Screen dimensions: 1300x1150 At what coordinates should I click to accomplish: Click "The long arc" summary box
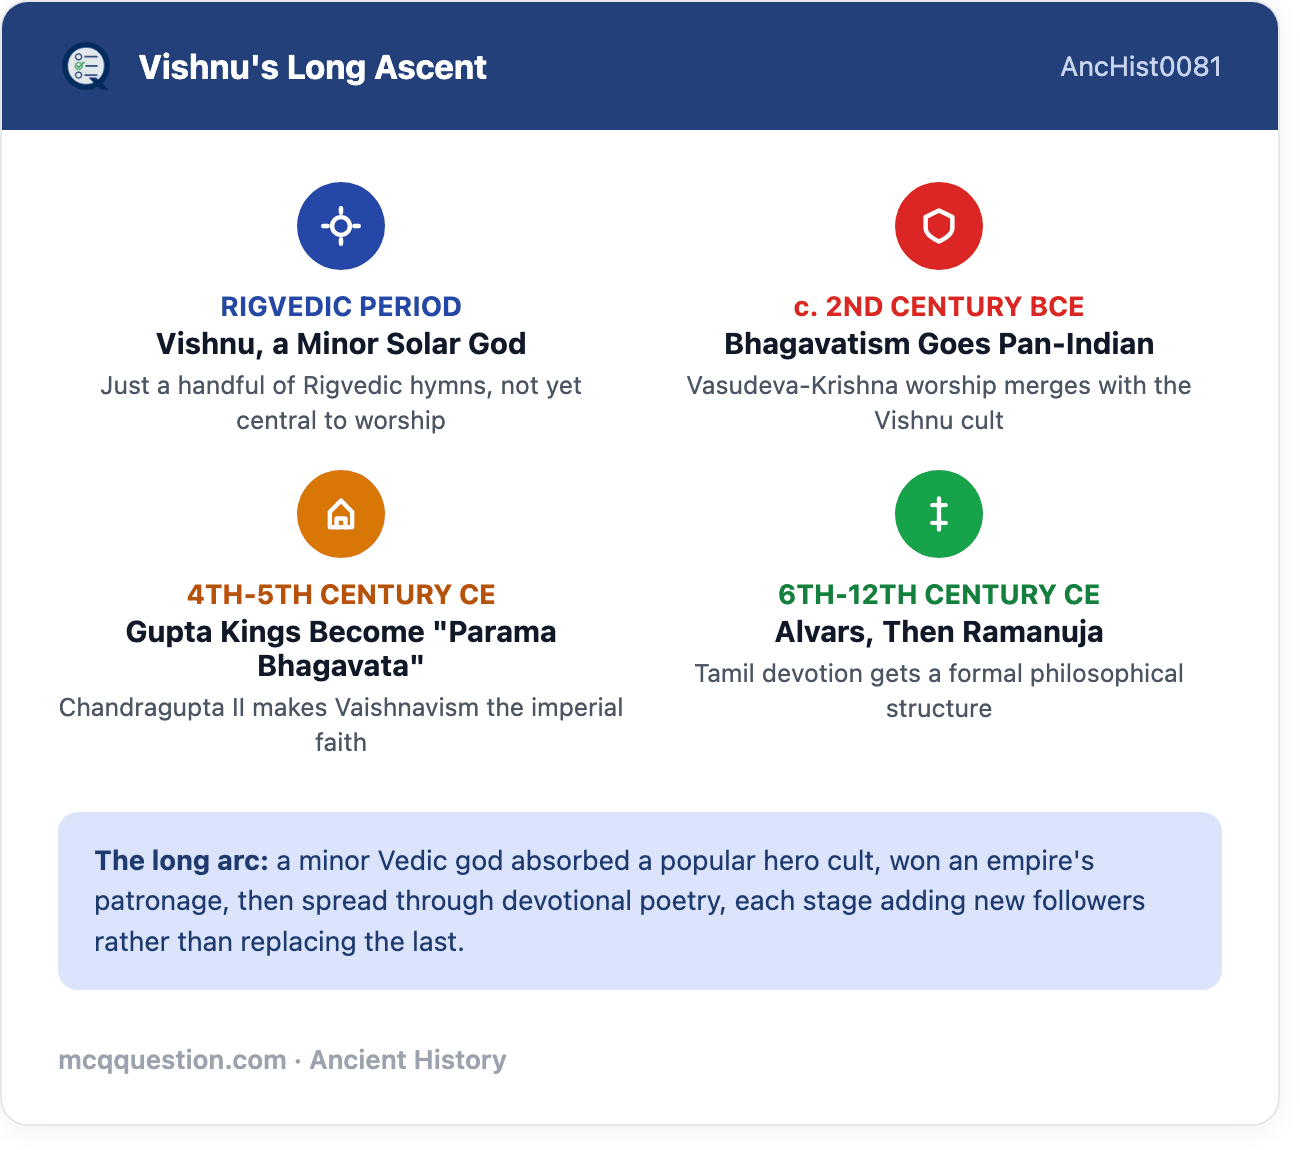point(640,901)
